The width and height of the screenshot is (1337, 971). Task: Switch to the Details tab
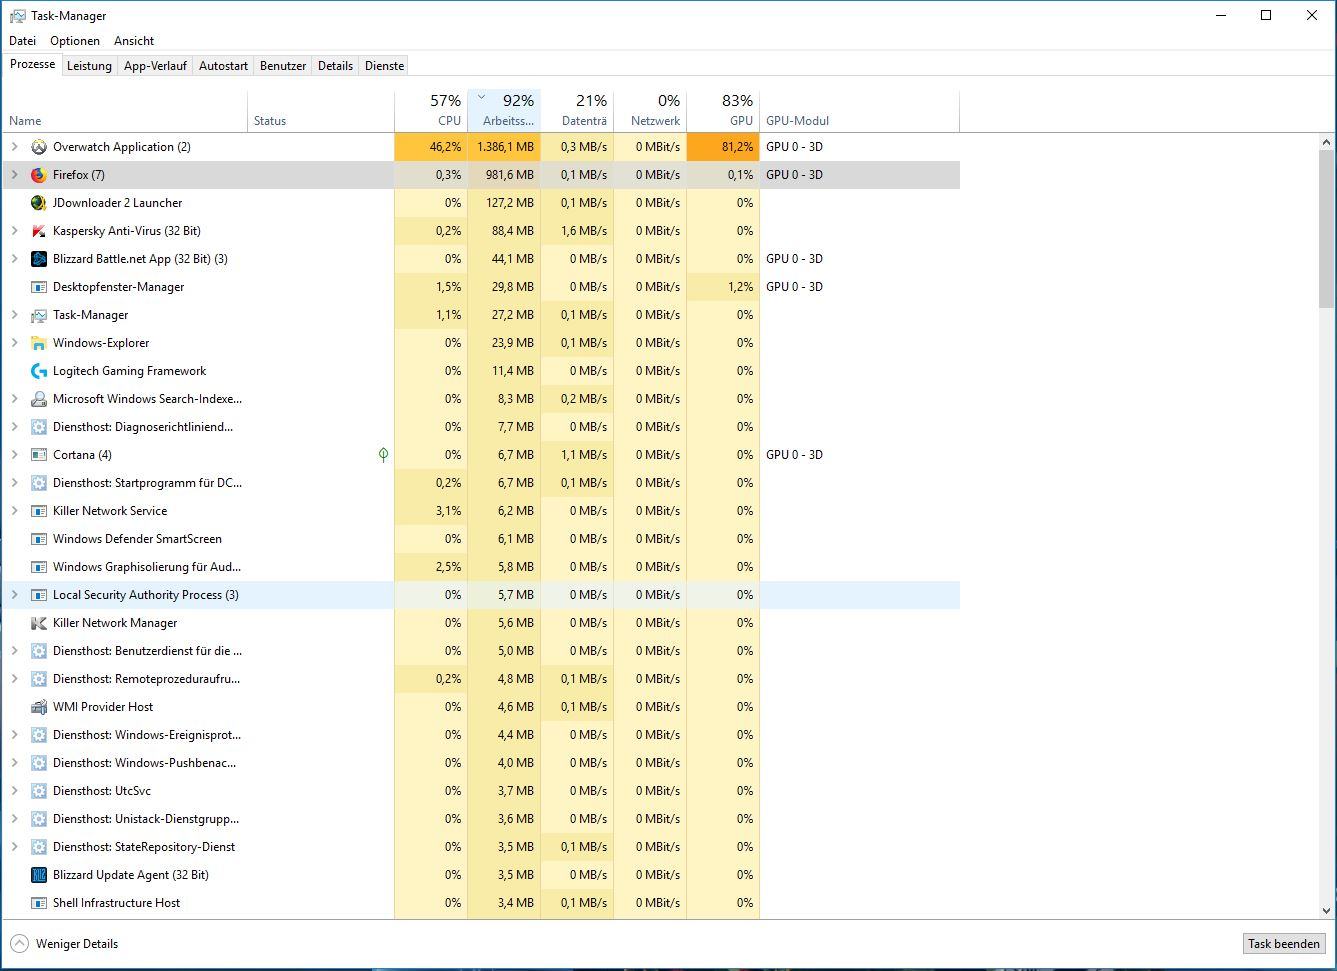click(x=335, y=66)
